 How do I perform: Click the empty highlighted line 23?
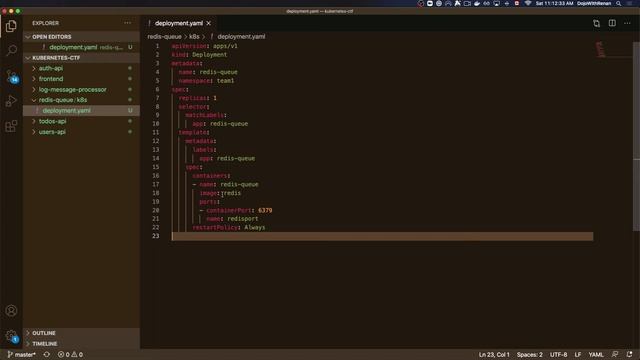[382, 236]
